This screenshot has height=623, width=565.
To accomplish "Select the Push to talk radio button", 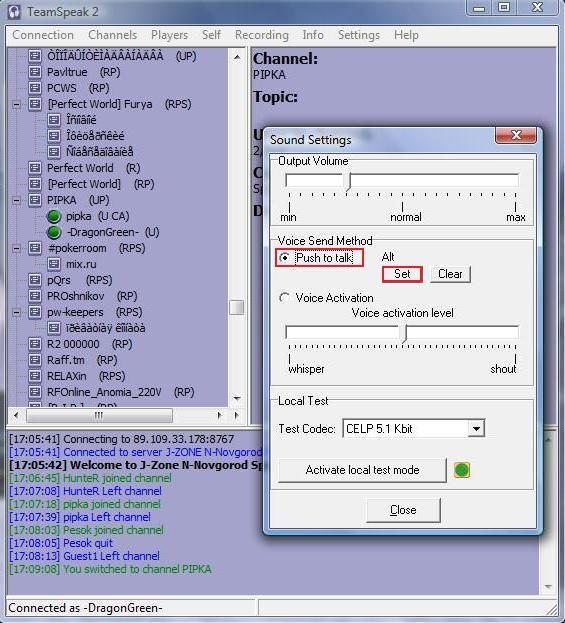I will 284,257.
